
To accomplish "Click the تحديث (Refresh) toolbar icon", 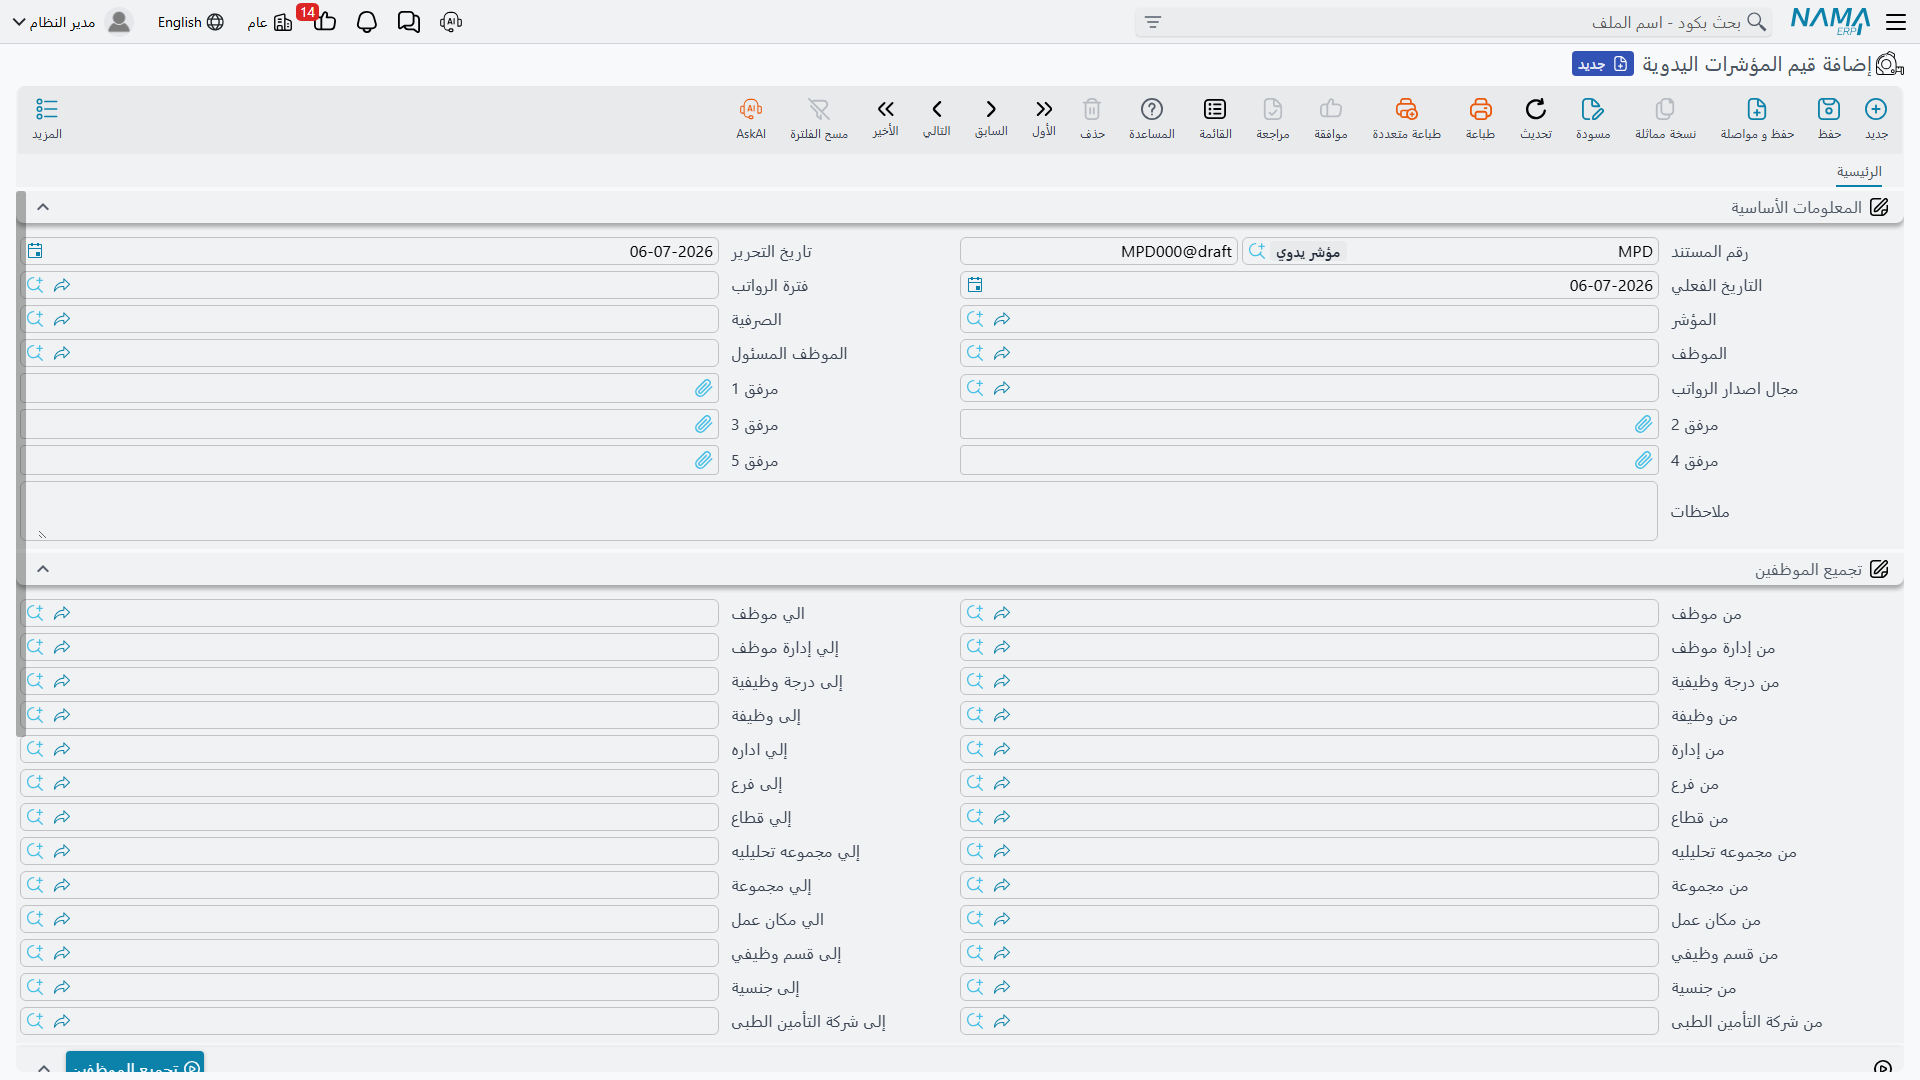I will [x=1536, y=109].
